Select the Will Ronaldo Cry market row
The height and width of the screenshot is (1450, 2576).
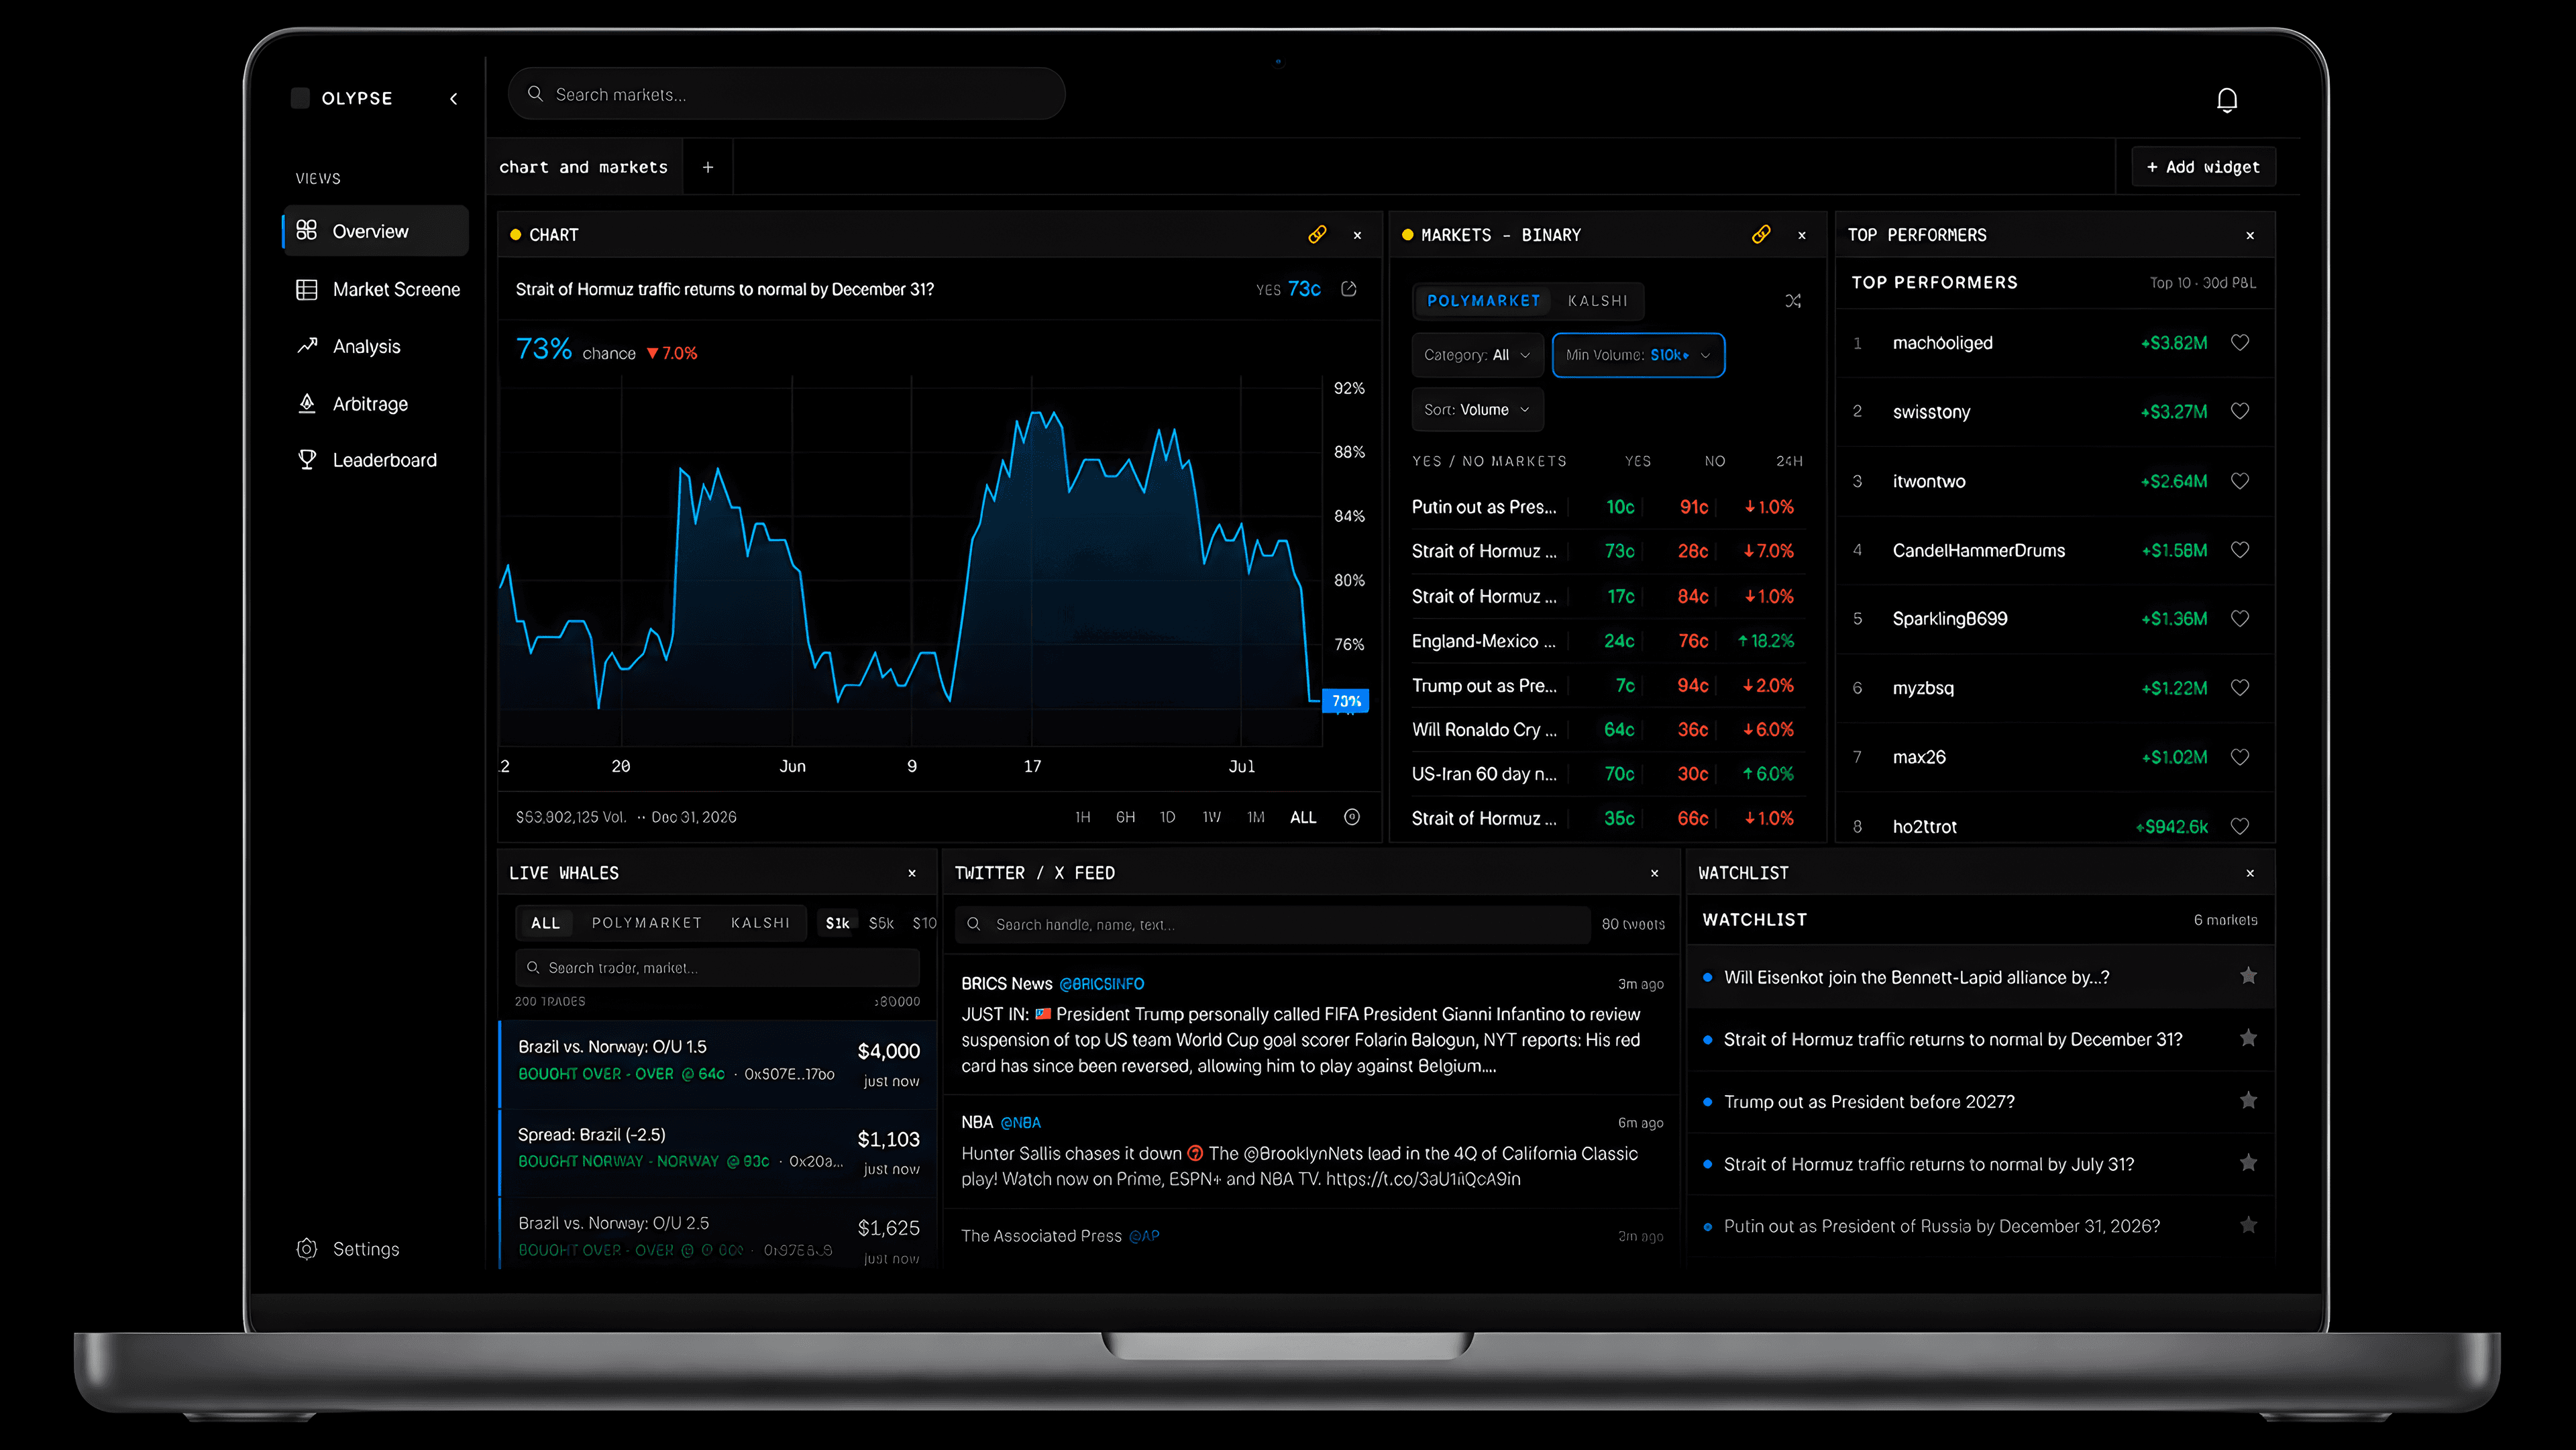[1607, 730]
